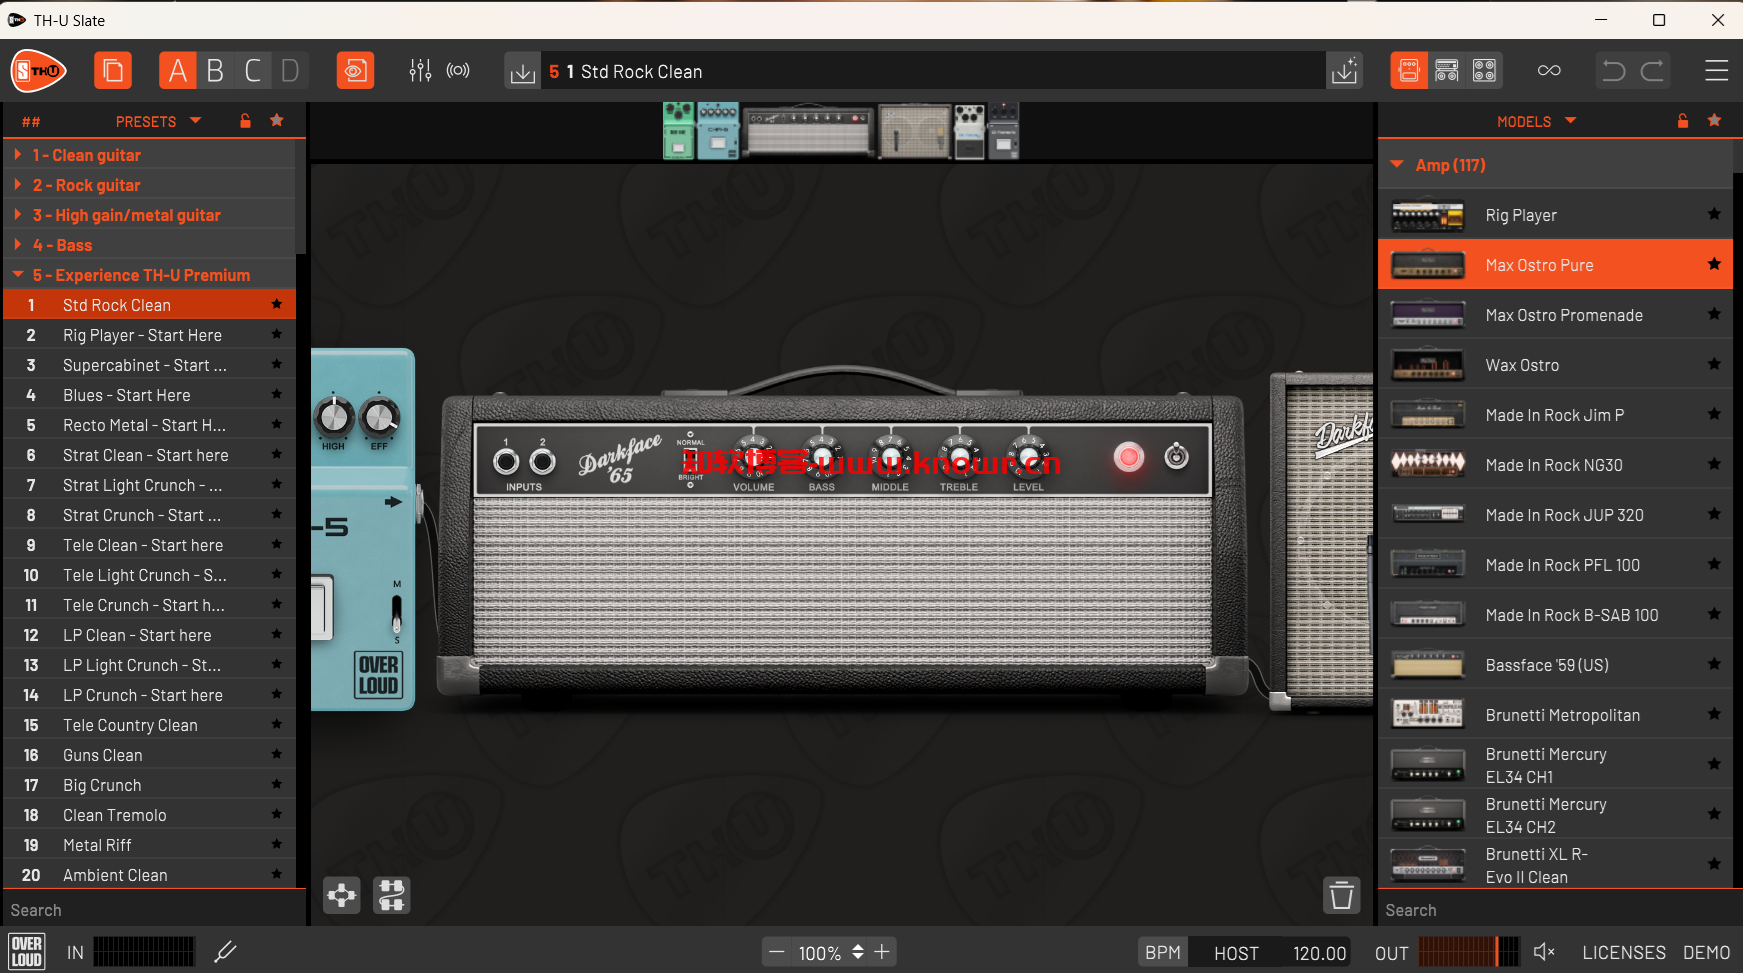Flip the amp bright switch
The width and height of the screenshot is (1743, 973).
[x=690, y=460]
